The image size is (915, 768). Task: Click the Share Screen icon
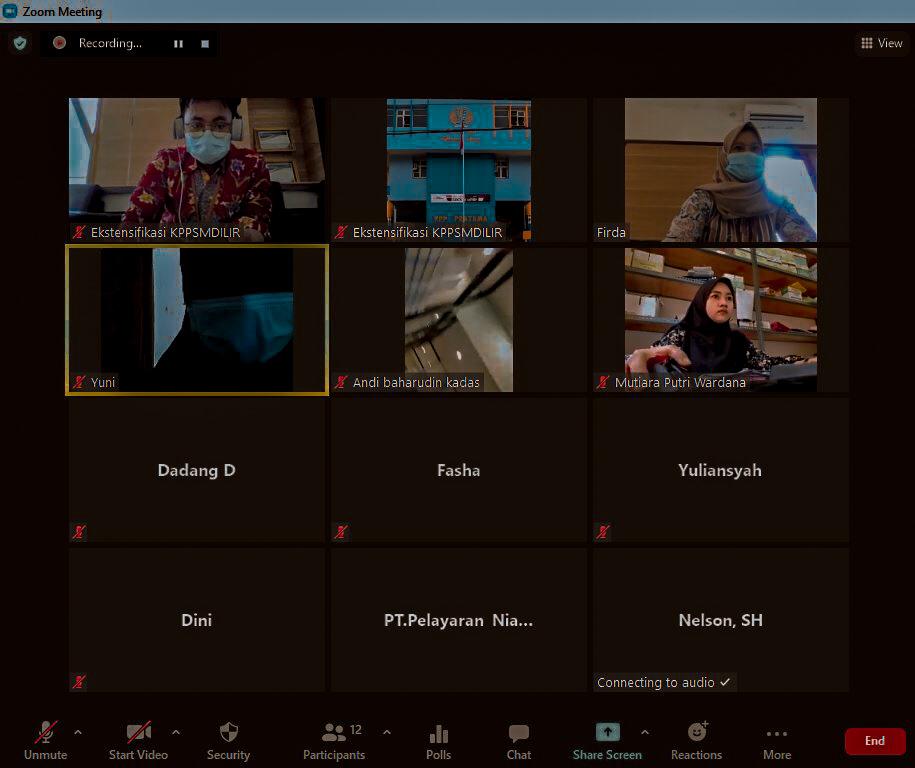click(607, 732)
